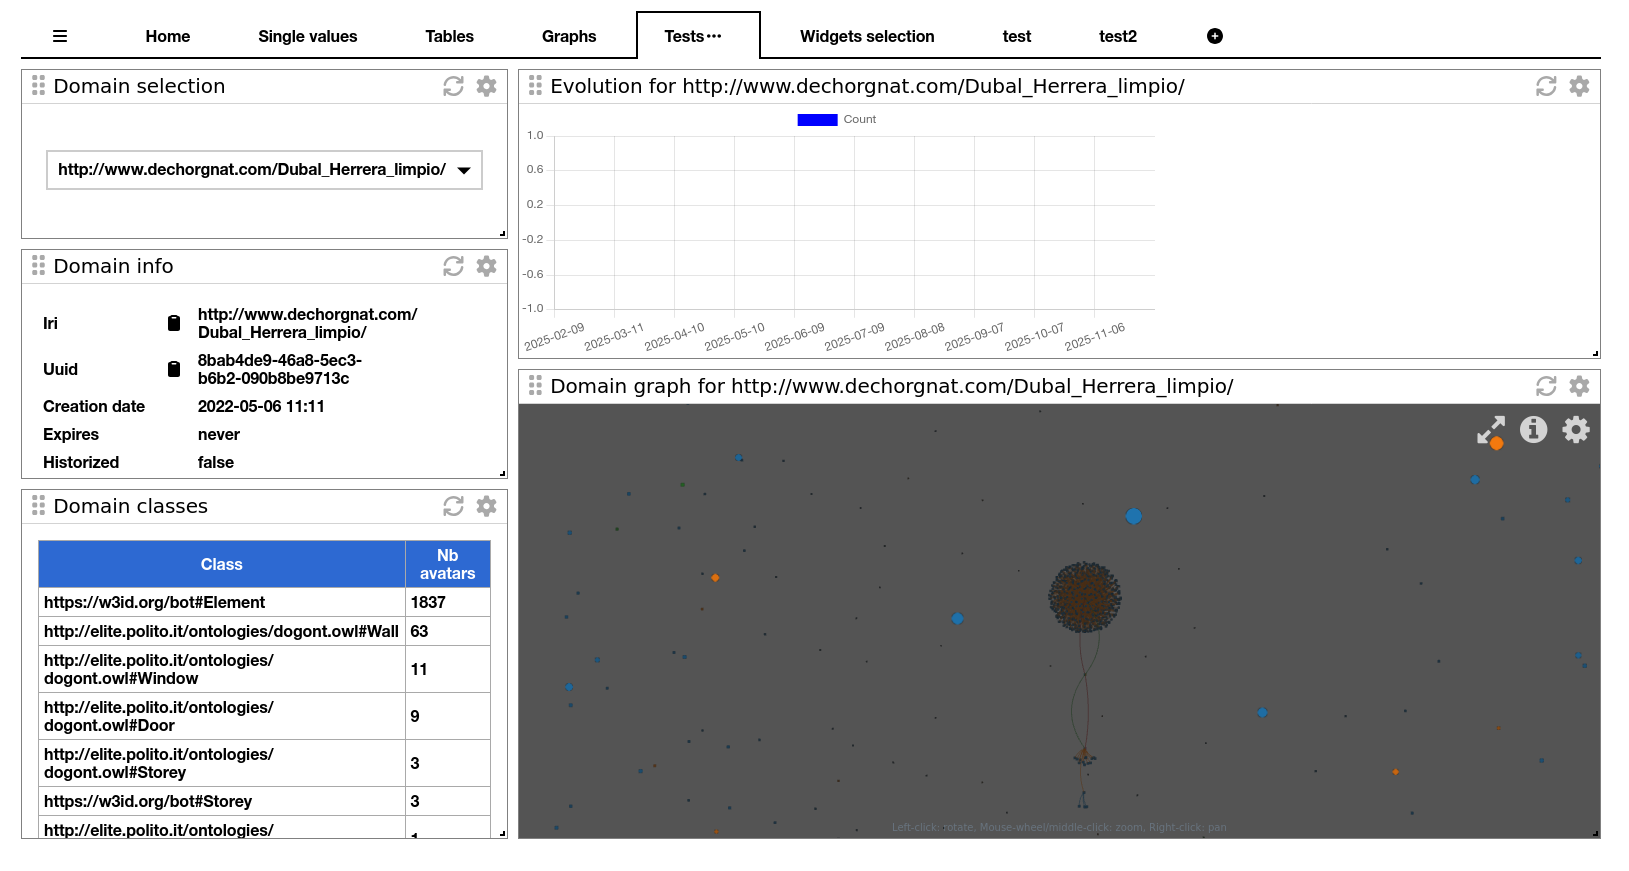Viewport: 1629px width, 871px height.
Task: Add a new tab with plus icon
Action: (x=1214, y=36)
